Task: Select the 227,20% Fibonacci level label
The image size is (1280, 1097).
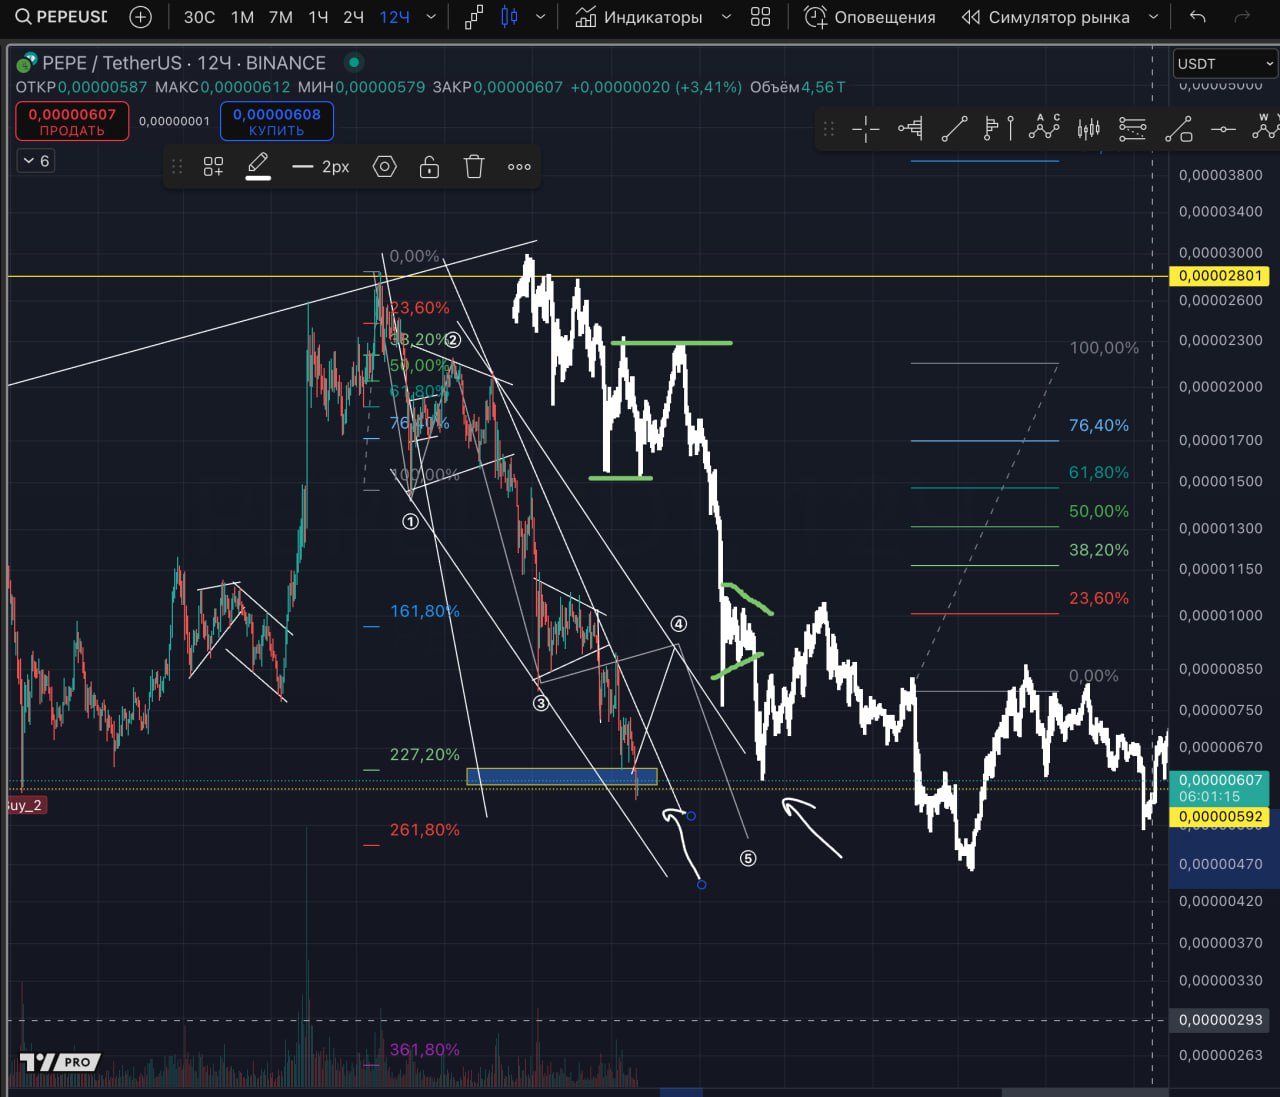Action: click(x=425, y=755)
